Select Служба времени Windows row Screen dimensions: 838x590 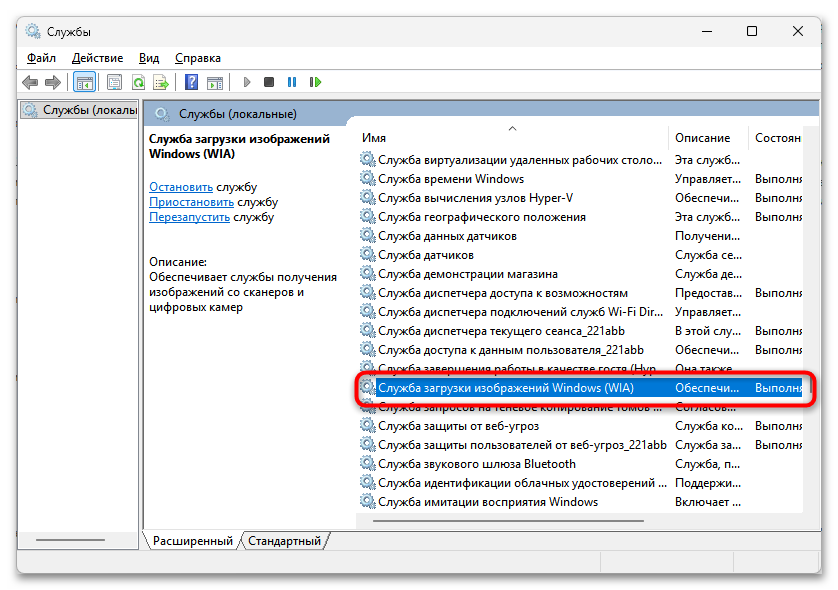pyautogui.click(x=580, y=178)
